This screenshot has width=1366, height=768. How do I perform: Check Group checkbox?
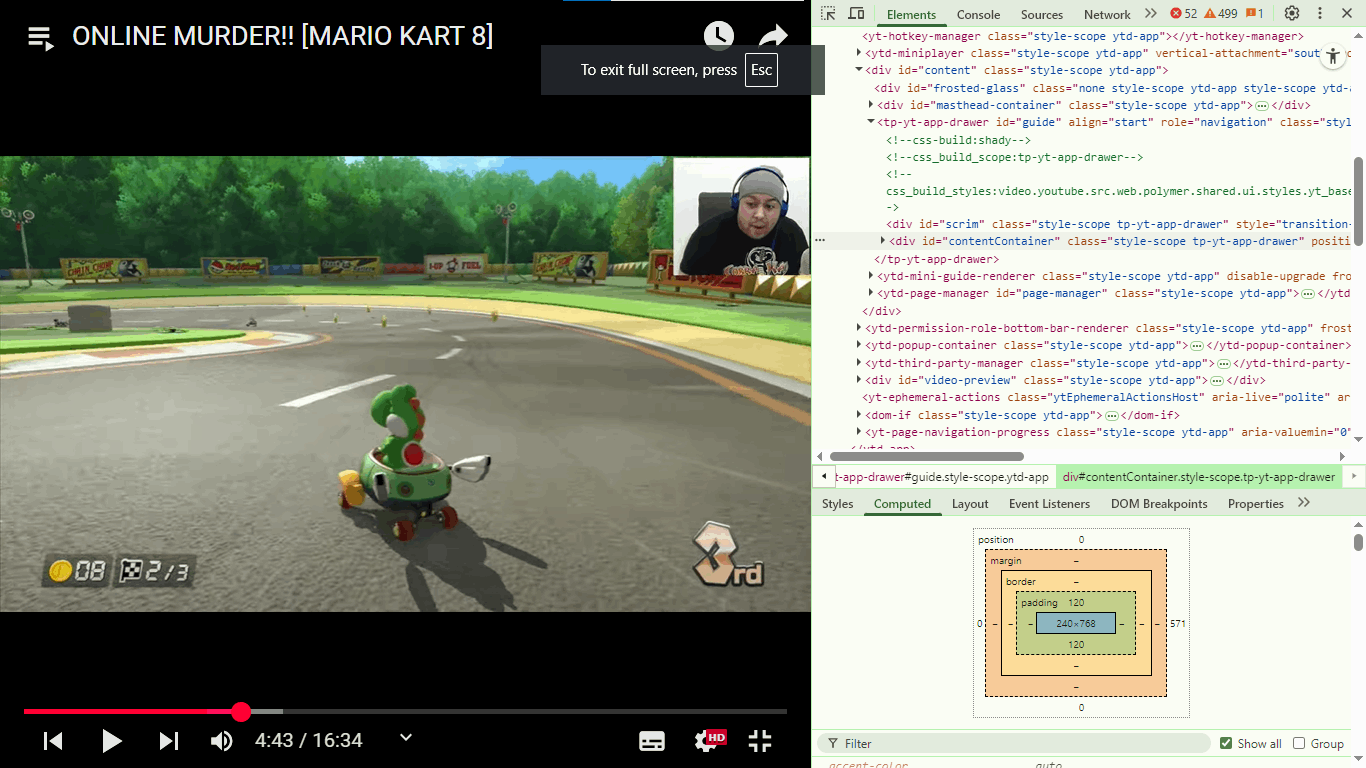point(1299,743)
